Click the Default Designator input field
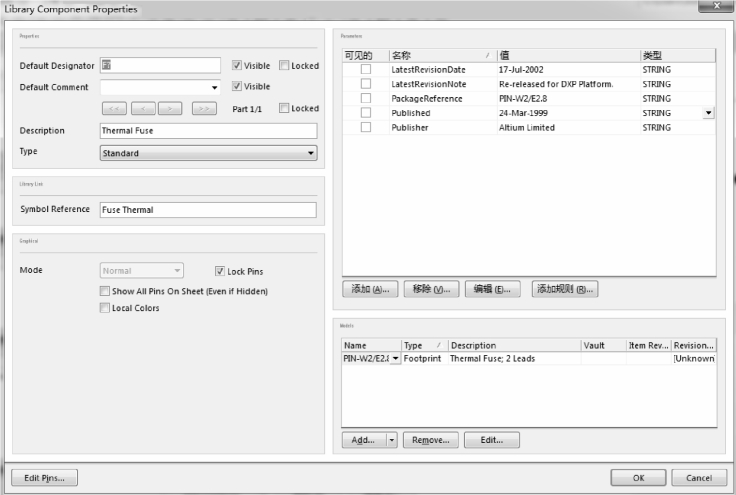Viewport: 736px width, 495px height. tap(161, 65)
